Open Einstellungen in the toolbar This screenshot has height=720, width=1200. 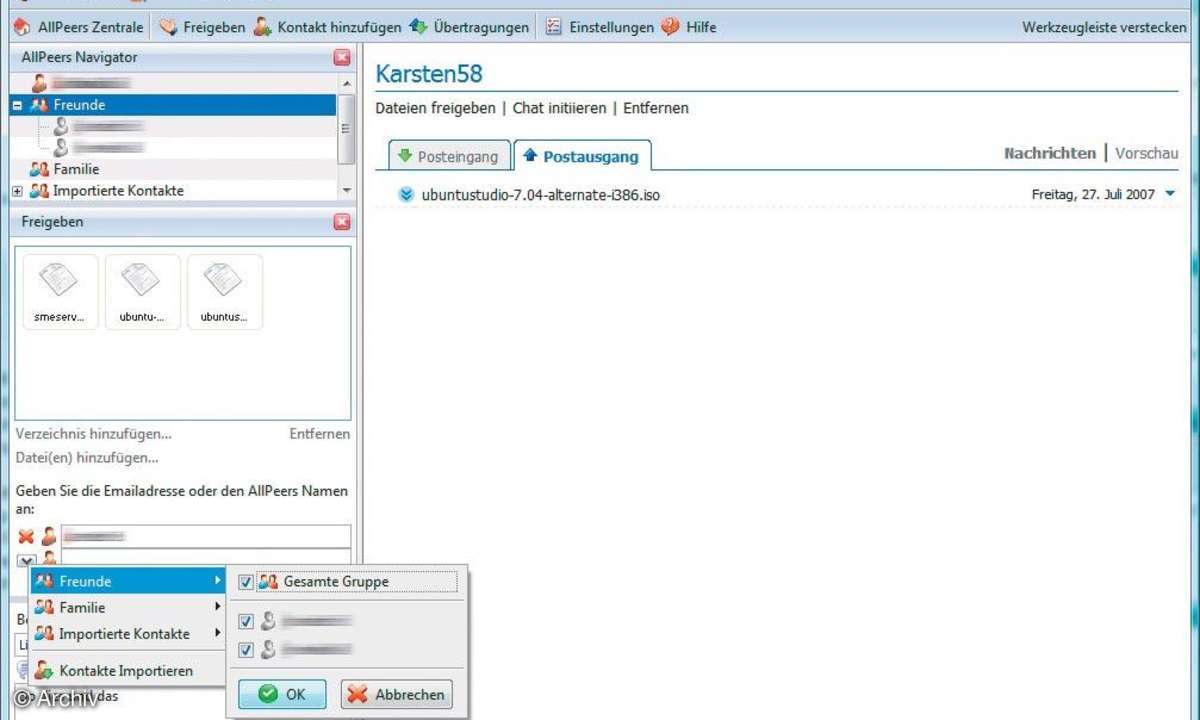click(x=599, y=27)
